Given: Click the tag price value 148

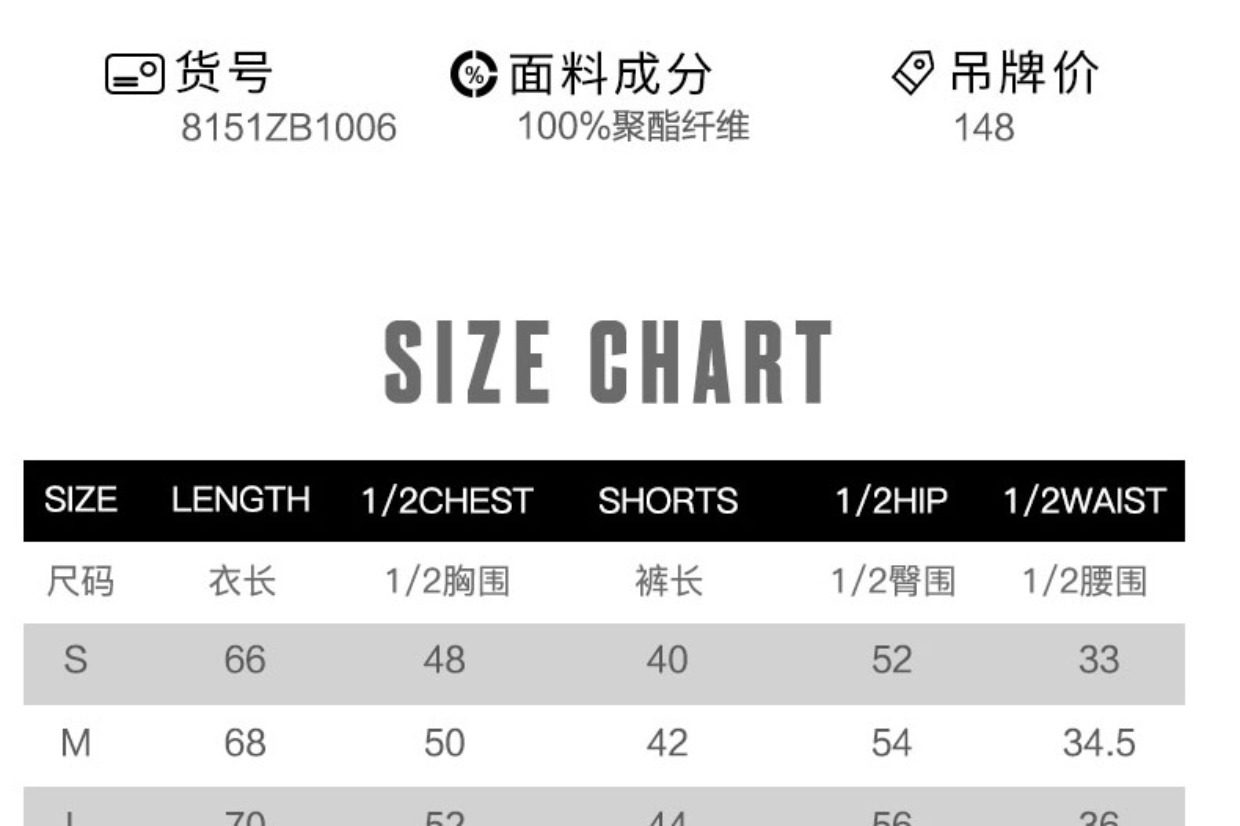Looking at the screenshot, I should click(x=983, y=128).
